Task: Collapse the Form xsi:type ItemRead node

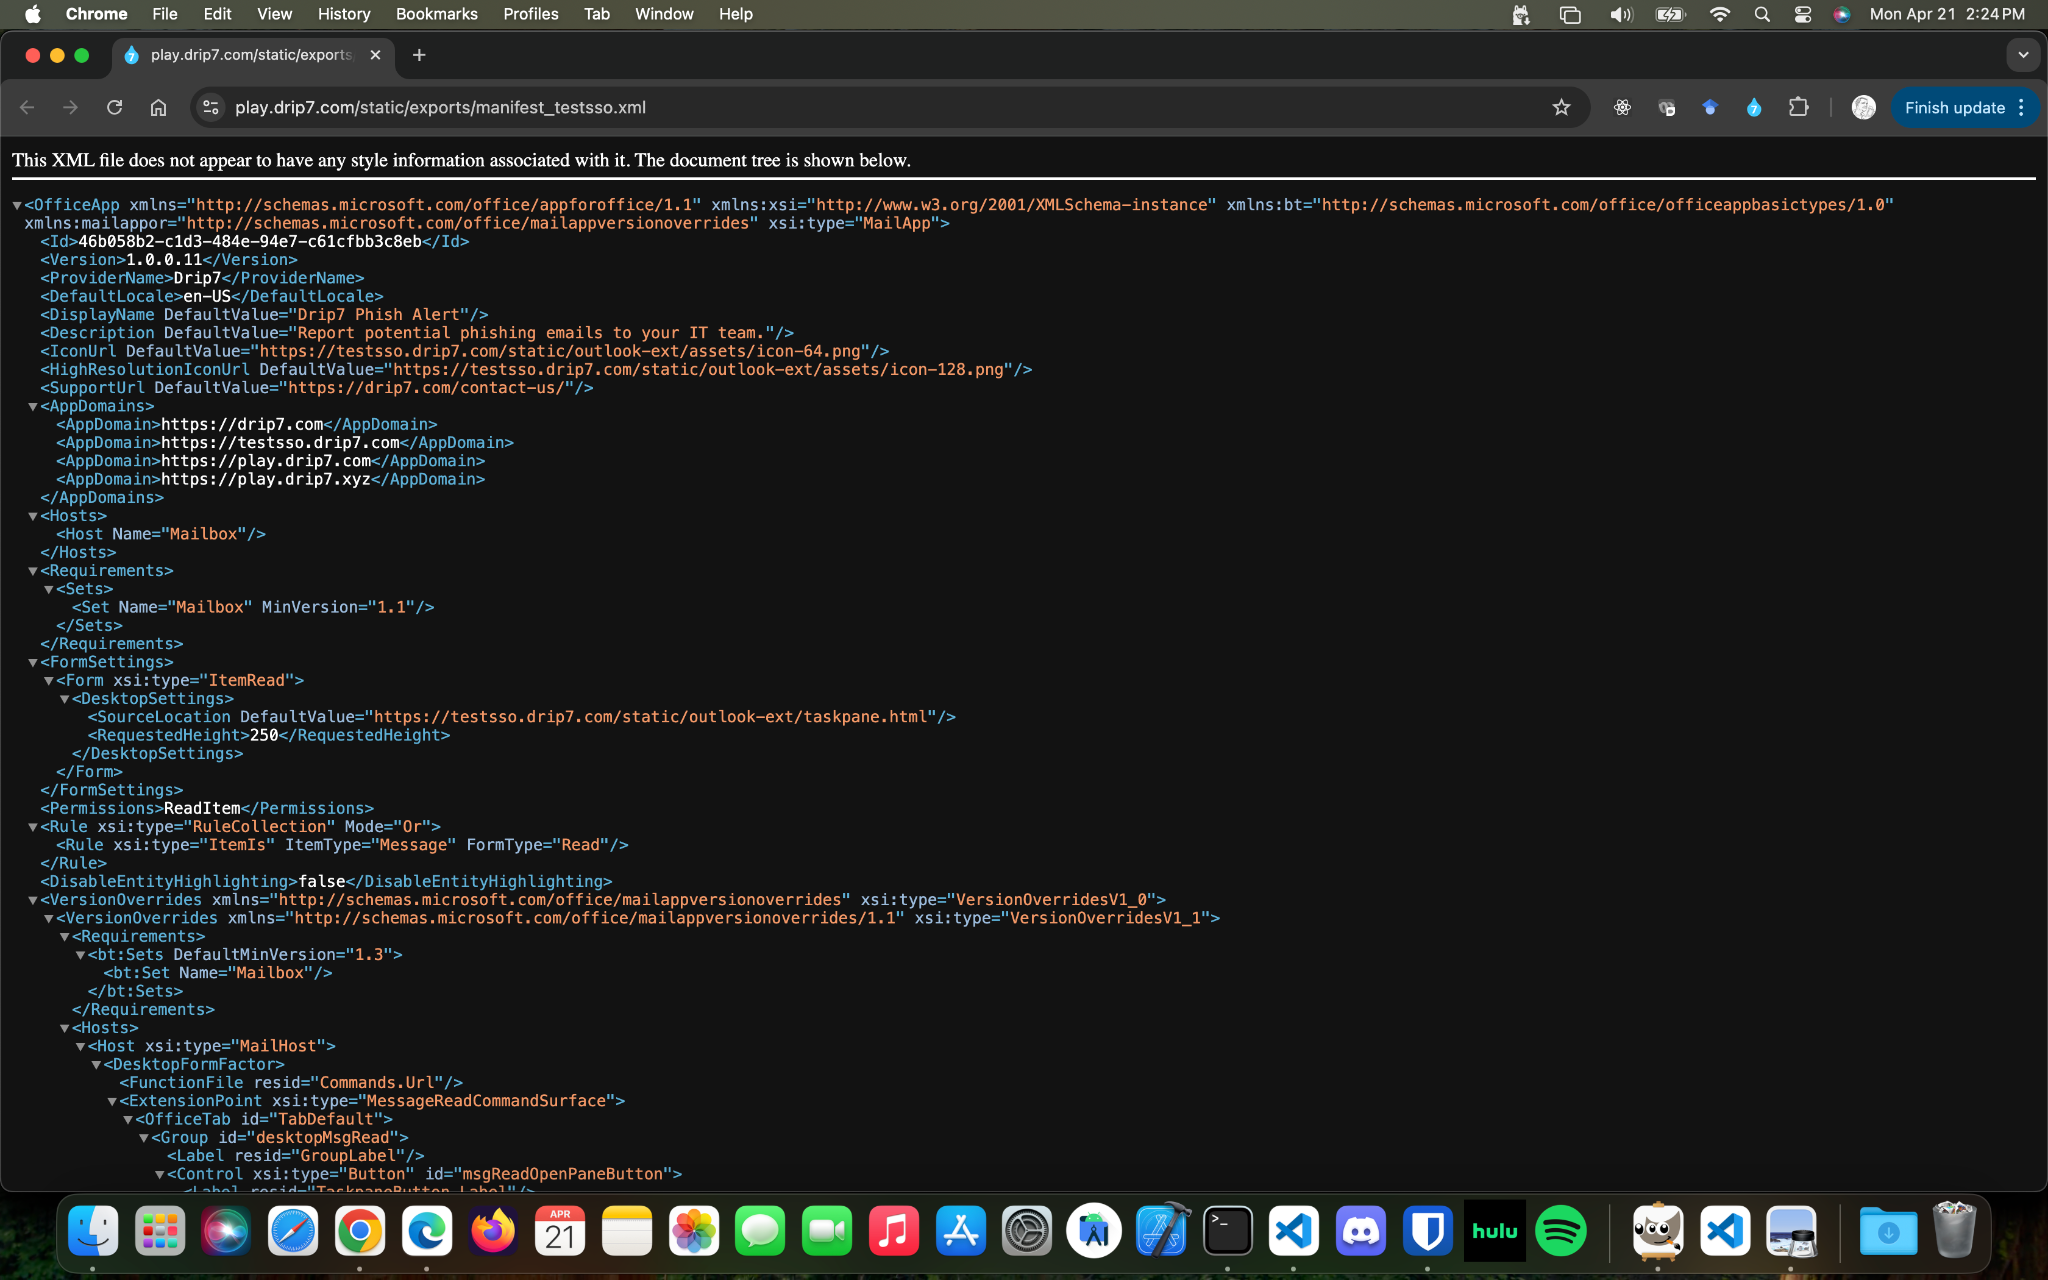Action: (49, 681)
